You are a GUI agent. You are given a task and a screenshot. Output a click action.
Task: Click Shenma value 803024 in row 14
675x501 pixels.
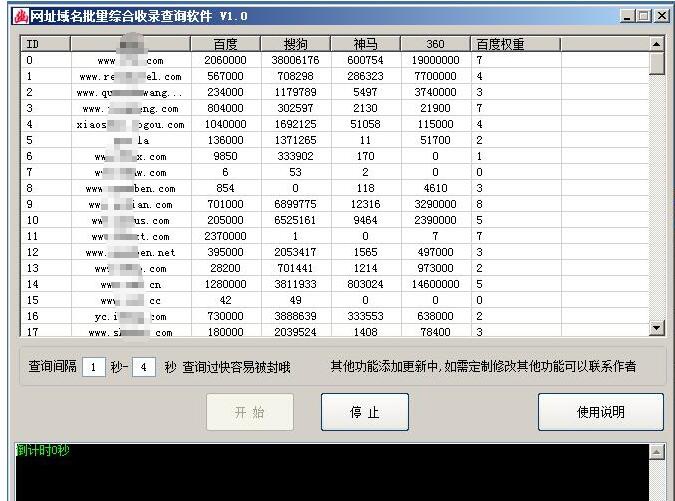coord(365,284)
